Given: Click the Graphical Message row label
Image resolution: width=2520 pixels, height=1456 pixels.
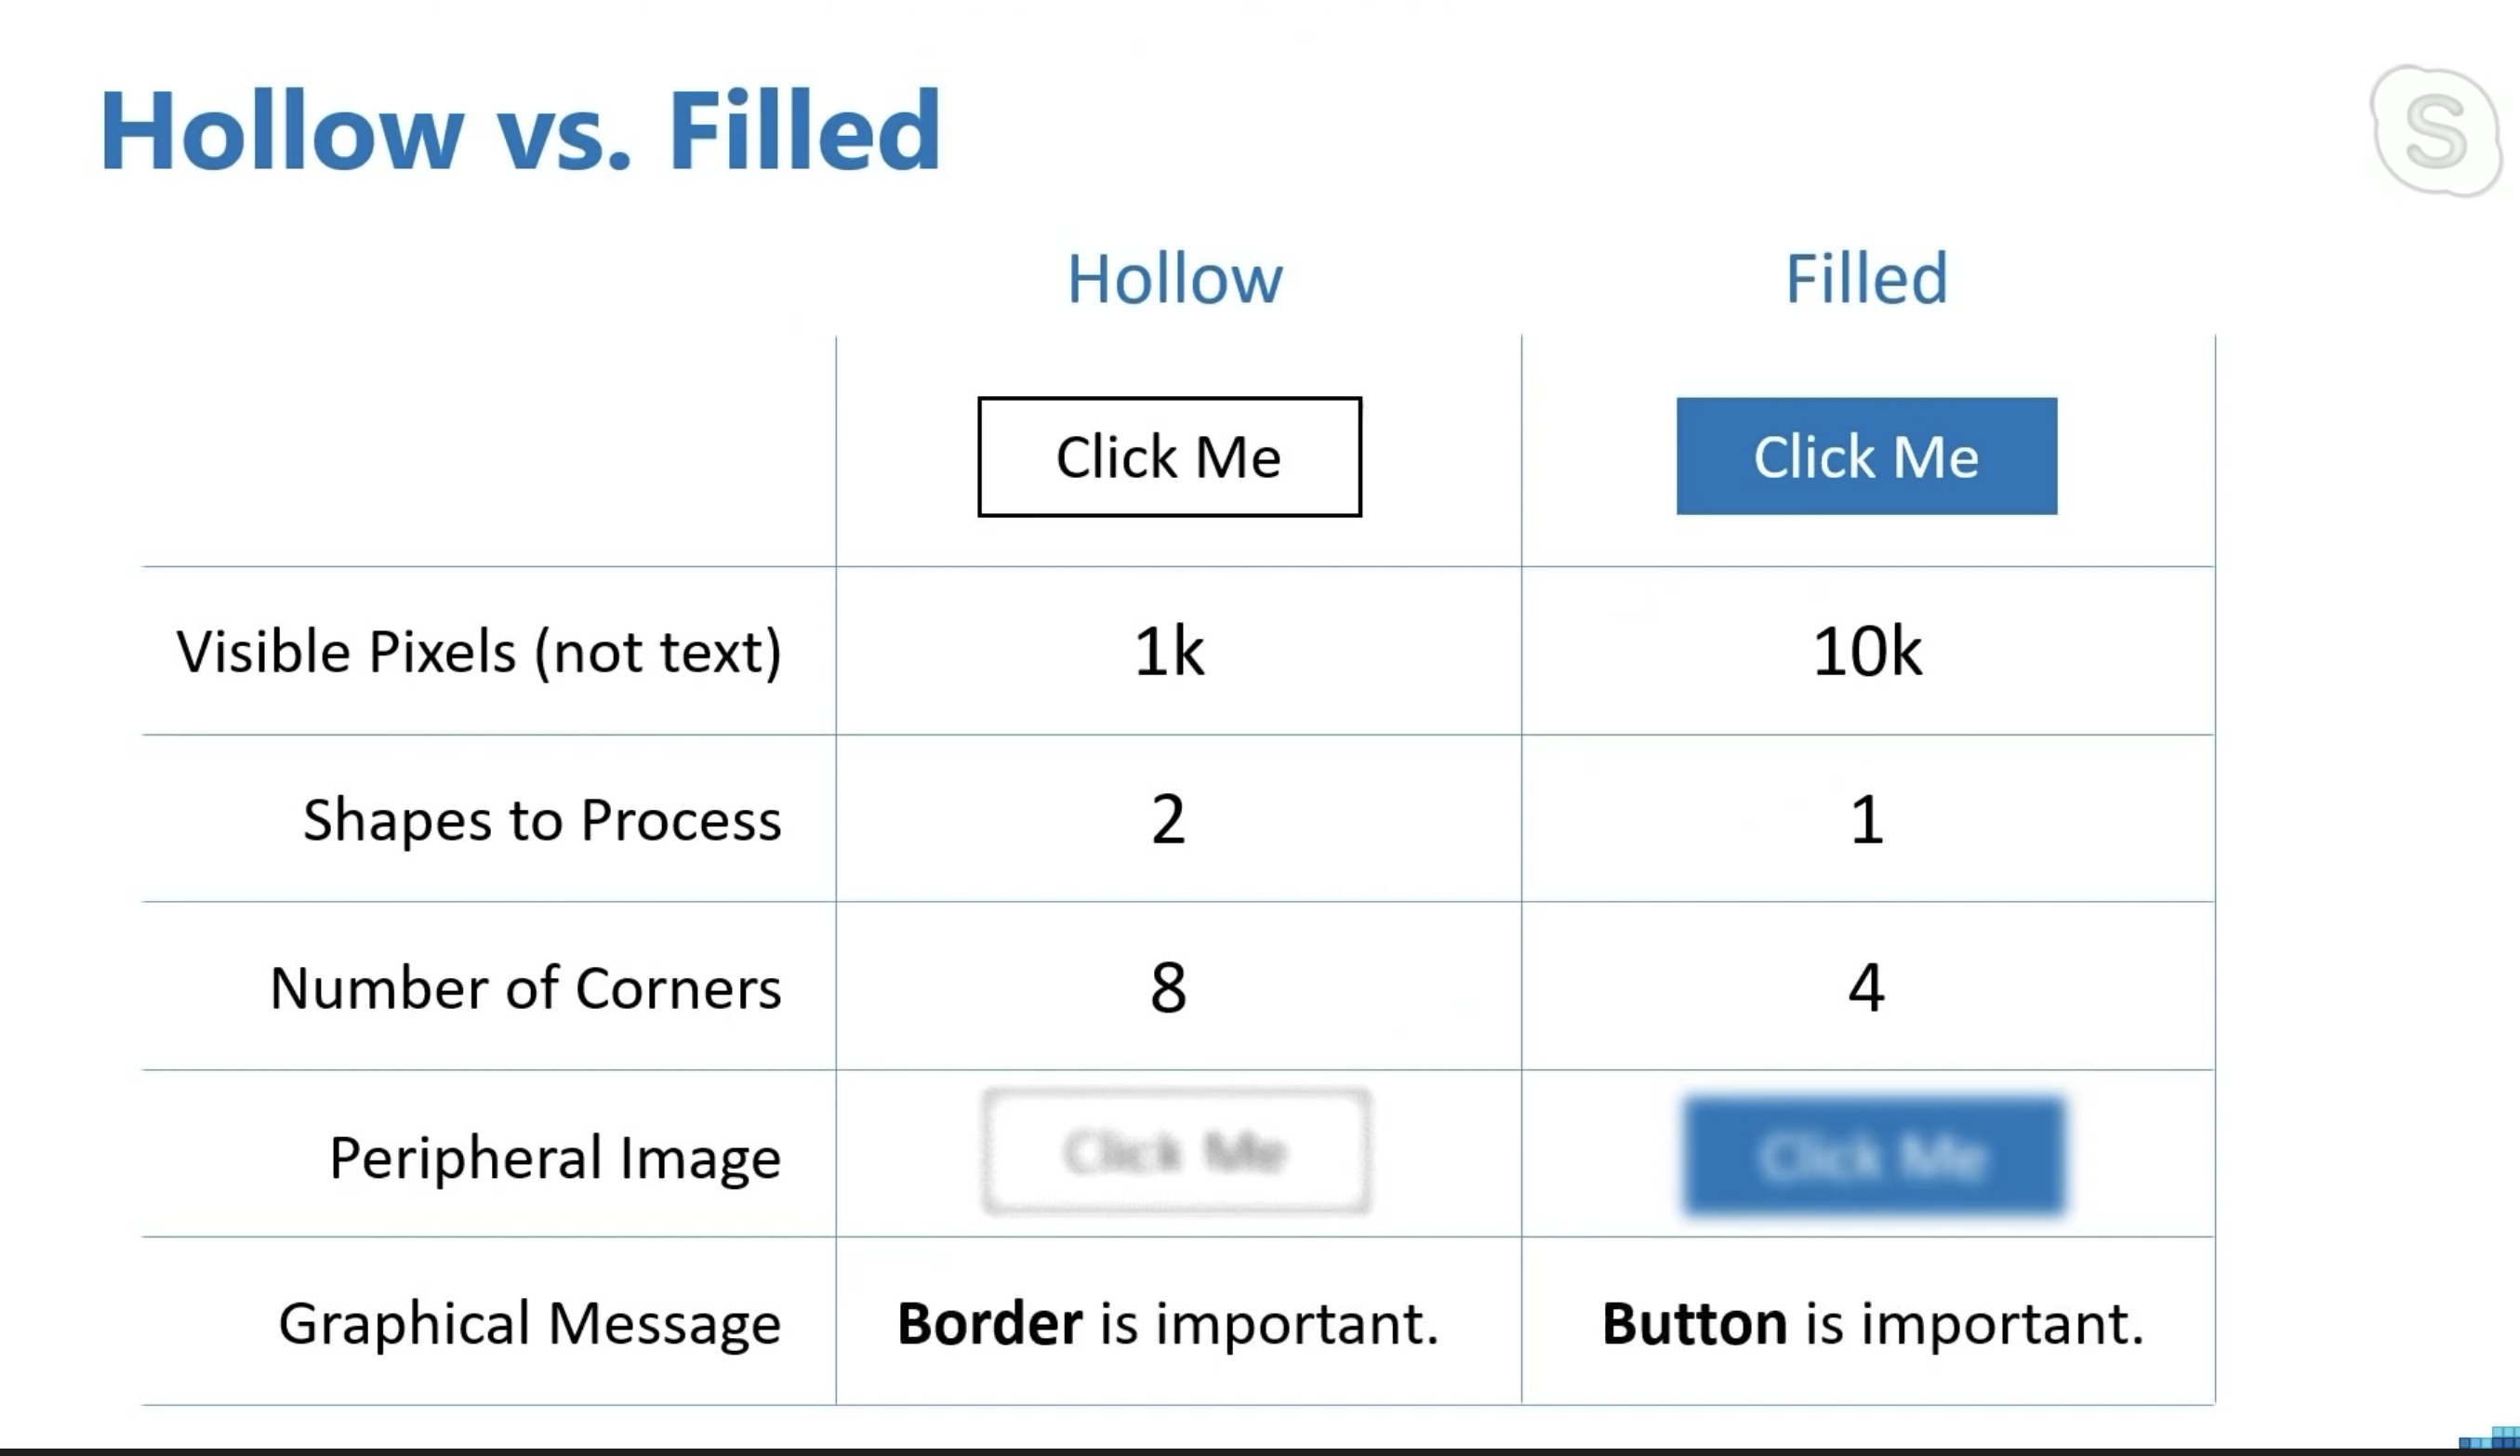Looking at the screenshot, I should point(529,1323).
